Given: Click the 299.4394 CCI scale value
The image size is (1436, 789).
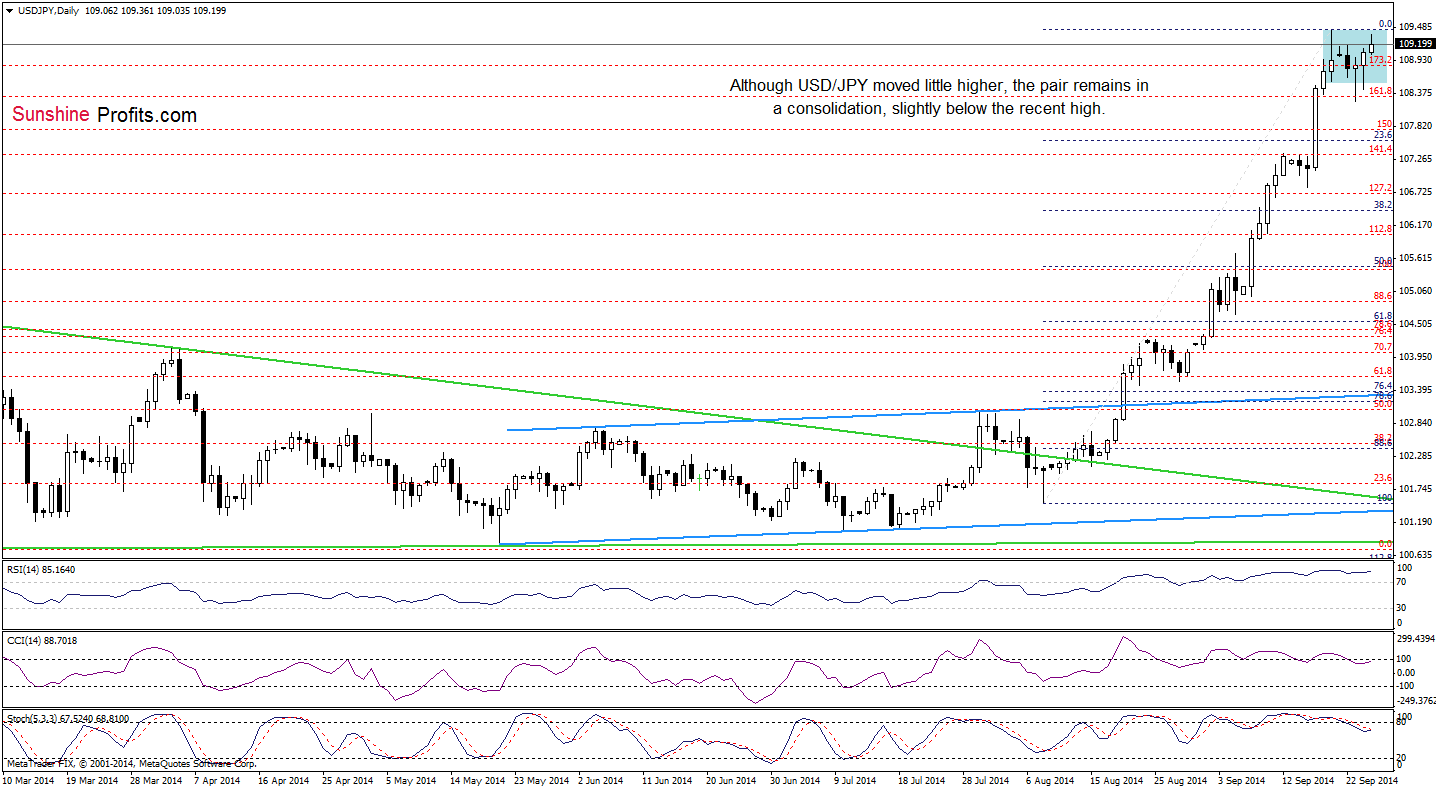Looking at the screenshot, I should coord(1417,638).
